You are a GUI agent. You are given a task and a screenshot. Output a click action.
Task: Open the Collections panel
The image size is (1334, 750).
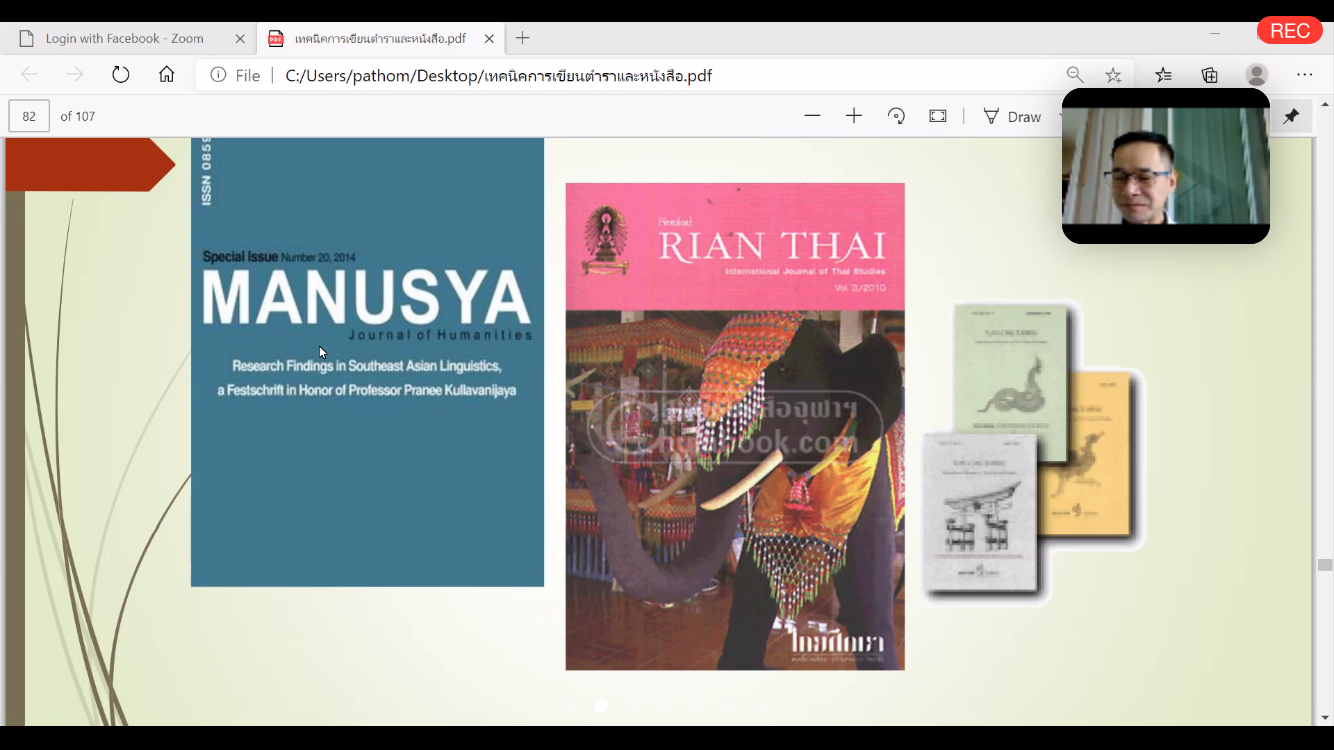pos(1210,75)
